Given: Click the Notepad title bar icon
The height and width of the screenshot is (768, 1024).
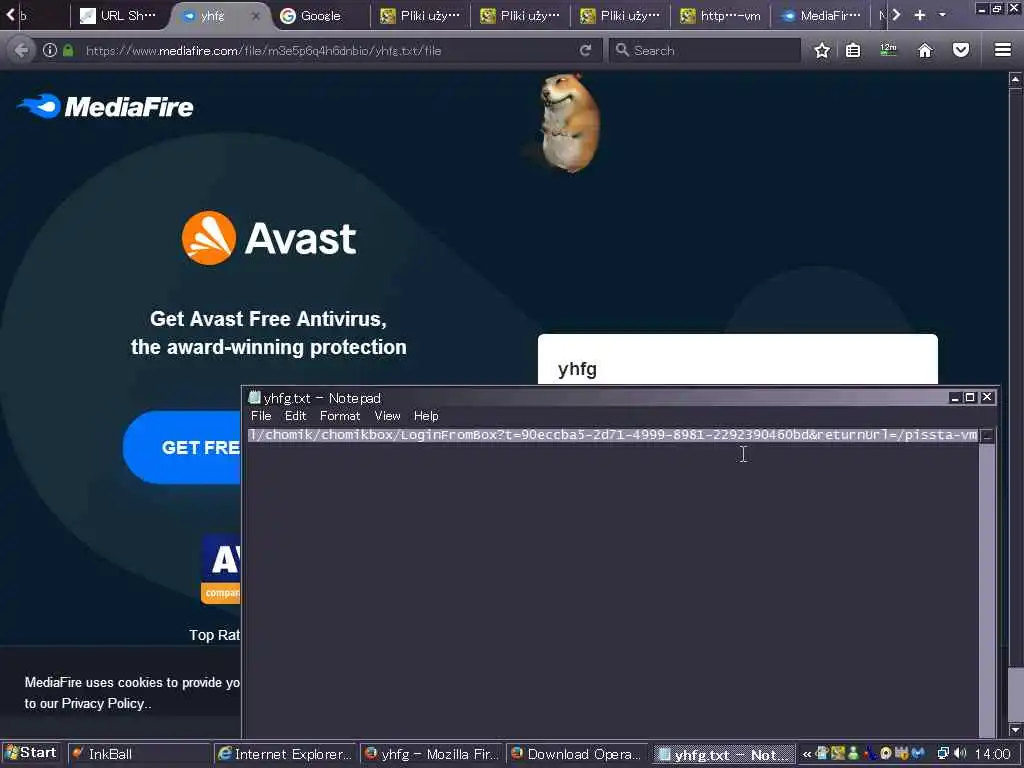Looking at the screenshot, I should [255, 397].
